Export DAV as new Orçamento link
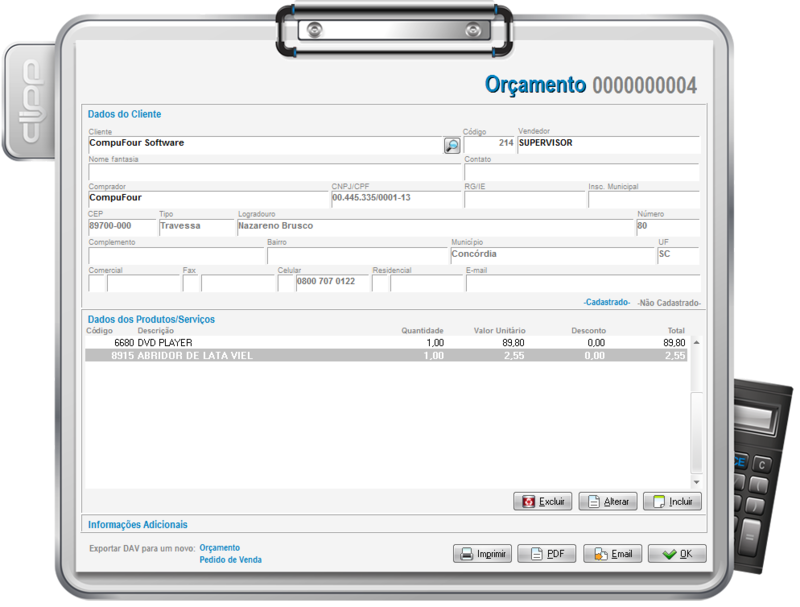Screen dimensions: 800x607 [220, 547]
